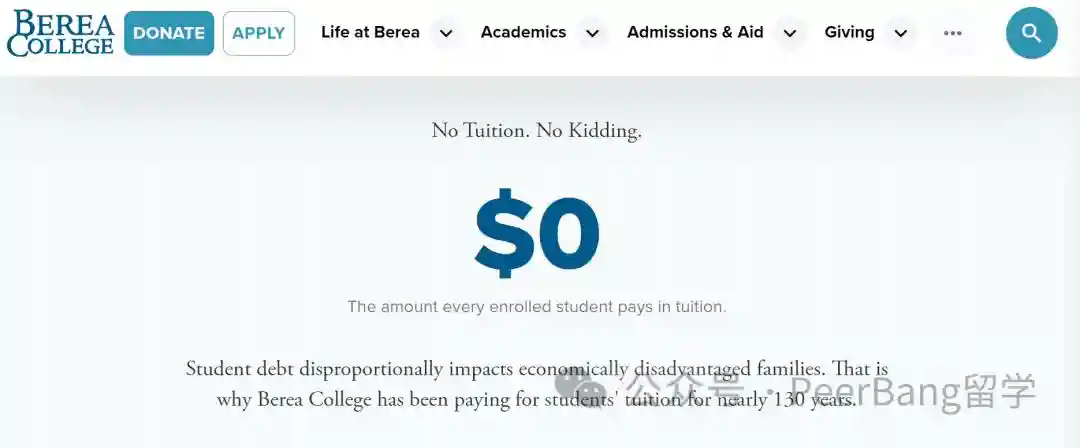Open the Life at Berea menu label
This screenshot has width=1080, height=448.
click(x=370, y=32)
